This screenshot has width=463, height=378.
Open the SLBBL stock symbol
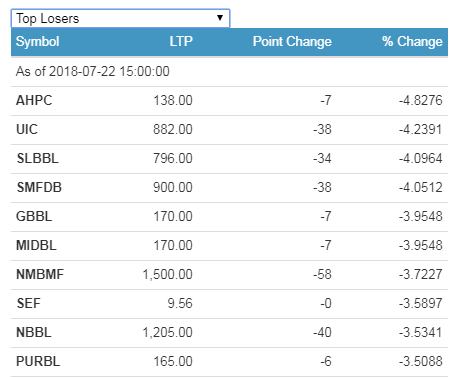coord(37,158)
